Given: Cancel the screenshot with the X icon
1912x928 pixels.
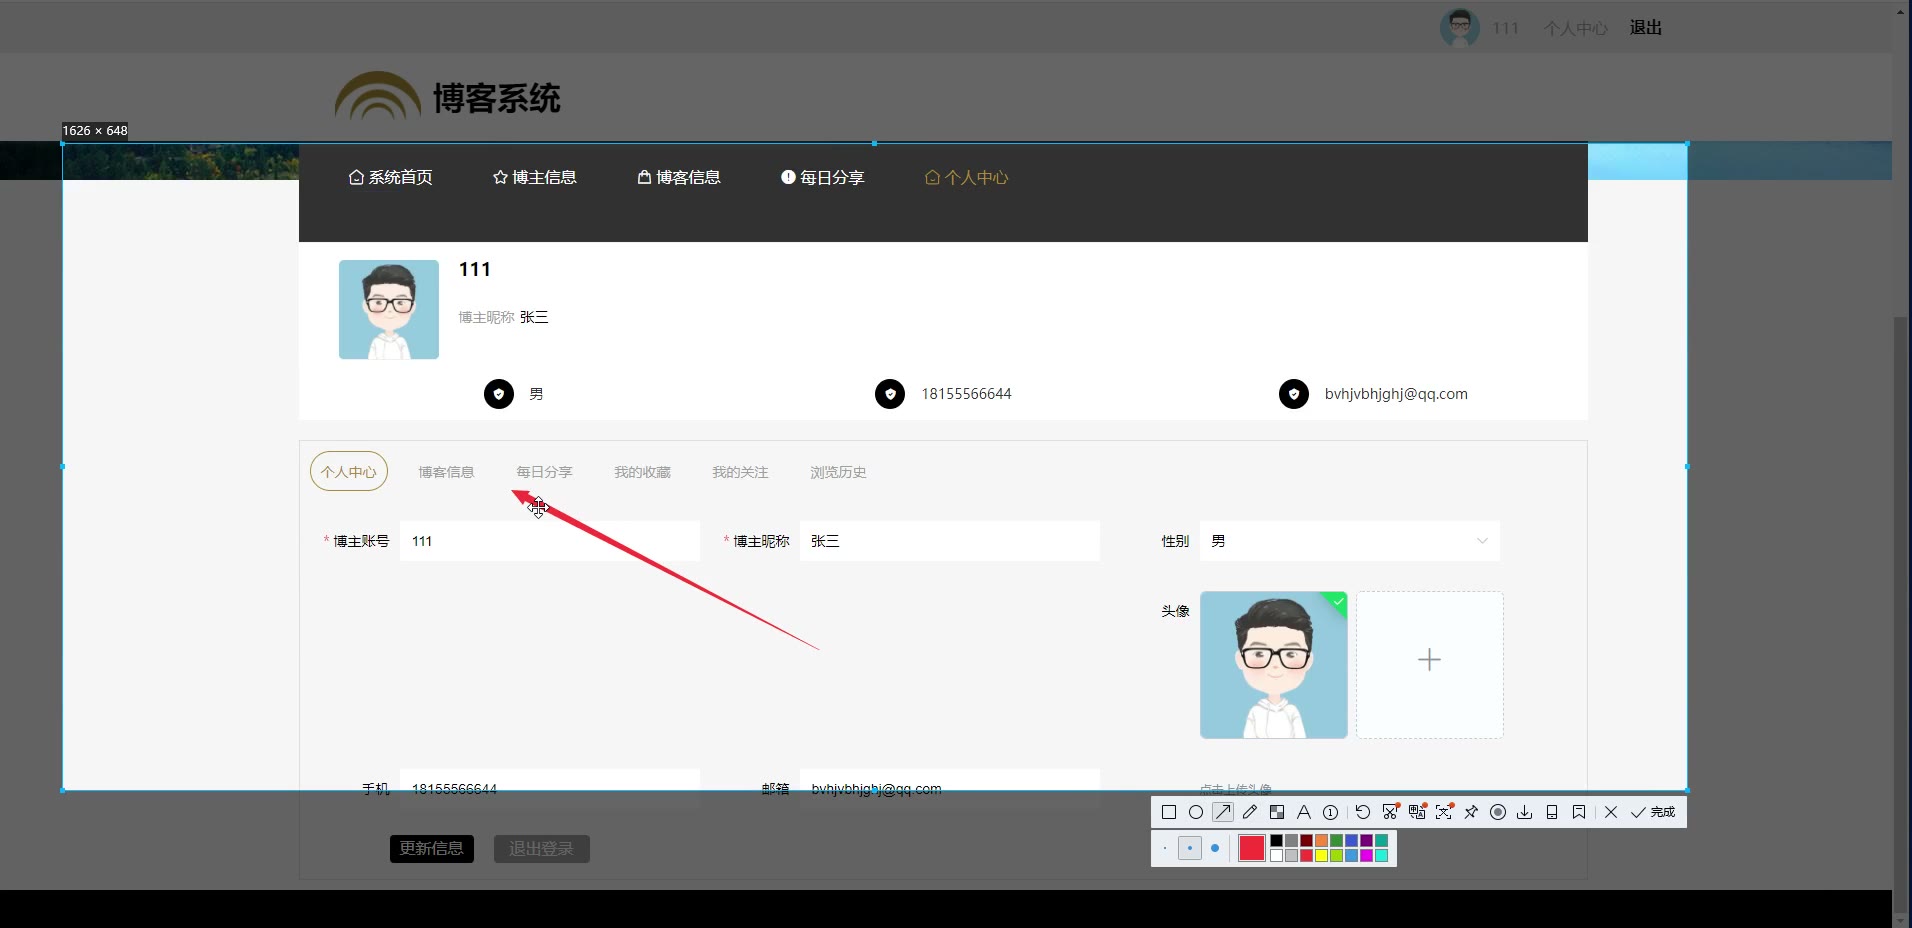Looking at the screenshot, I should pos(1611,812).
